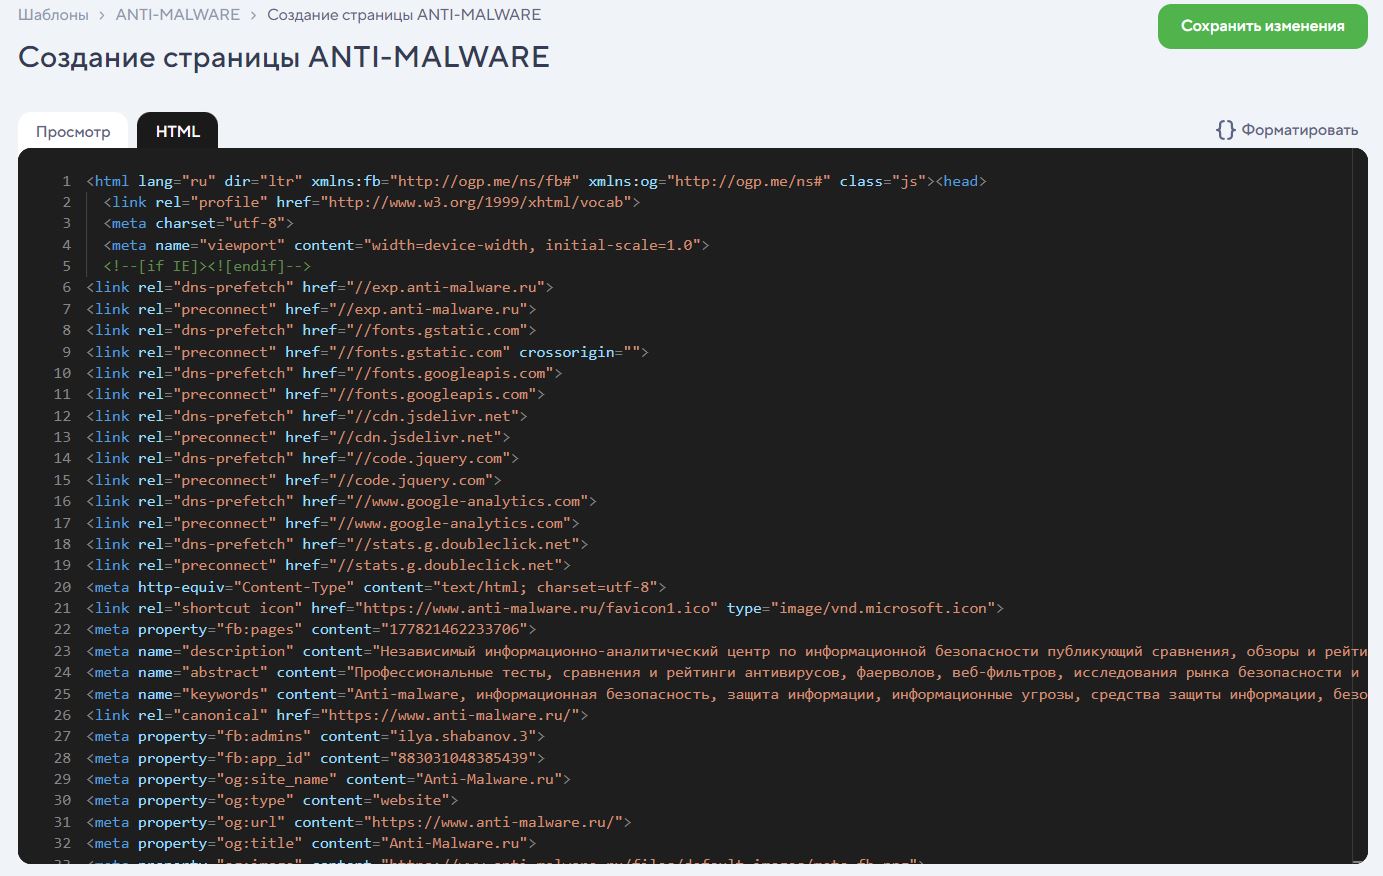Save changes with the green Сохранить изменения button

click(x=1262, y=26)
